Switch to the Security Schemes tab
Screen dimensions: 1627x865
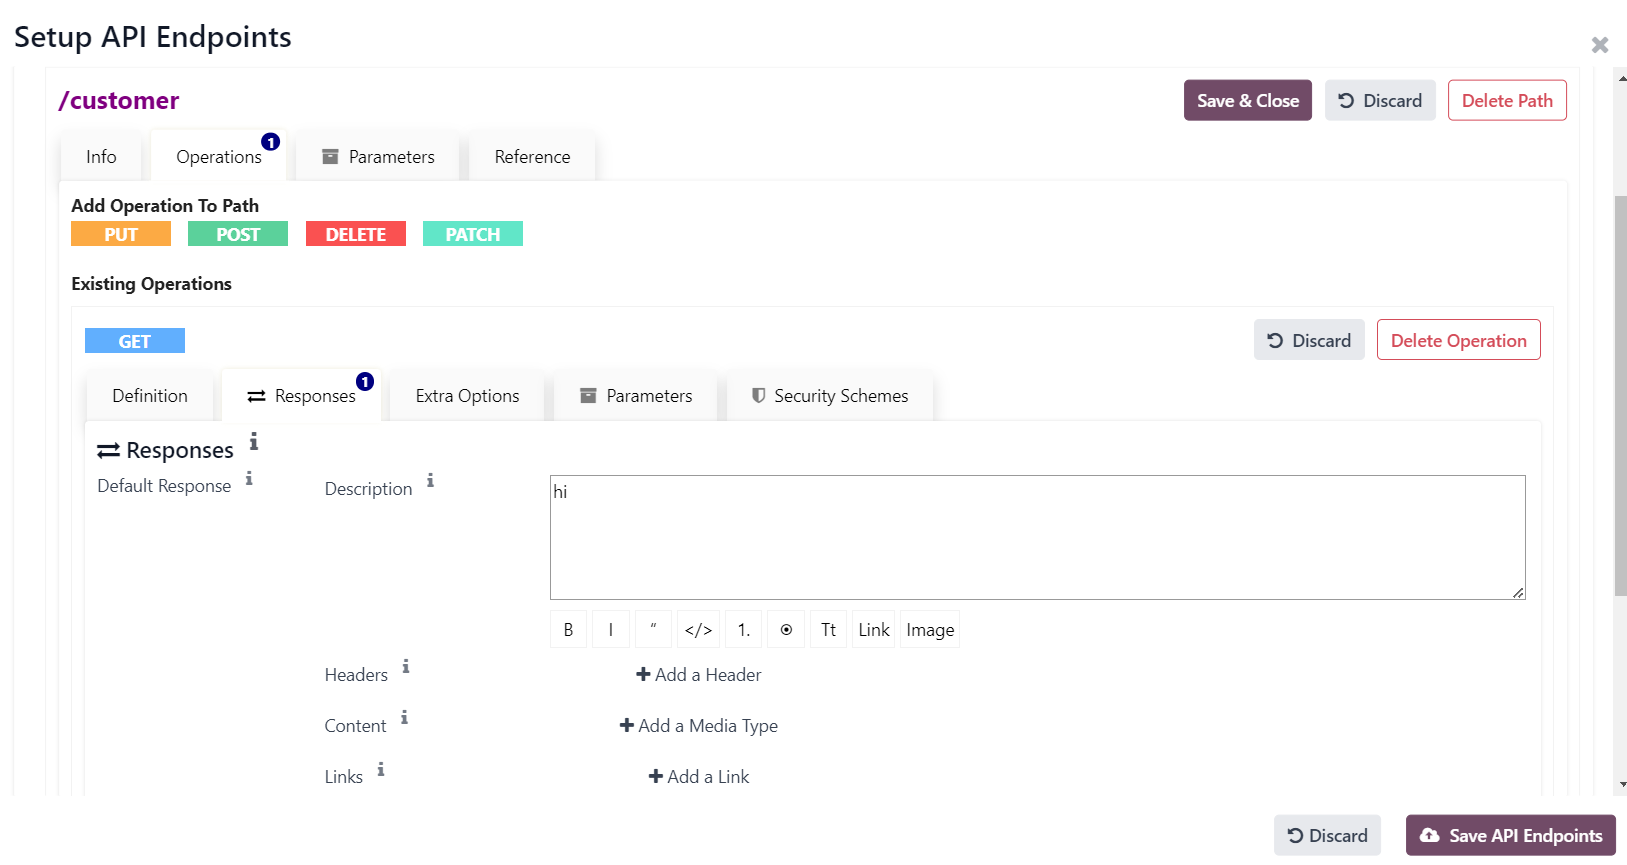[x=830, y=396]
